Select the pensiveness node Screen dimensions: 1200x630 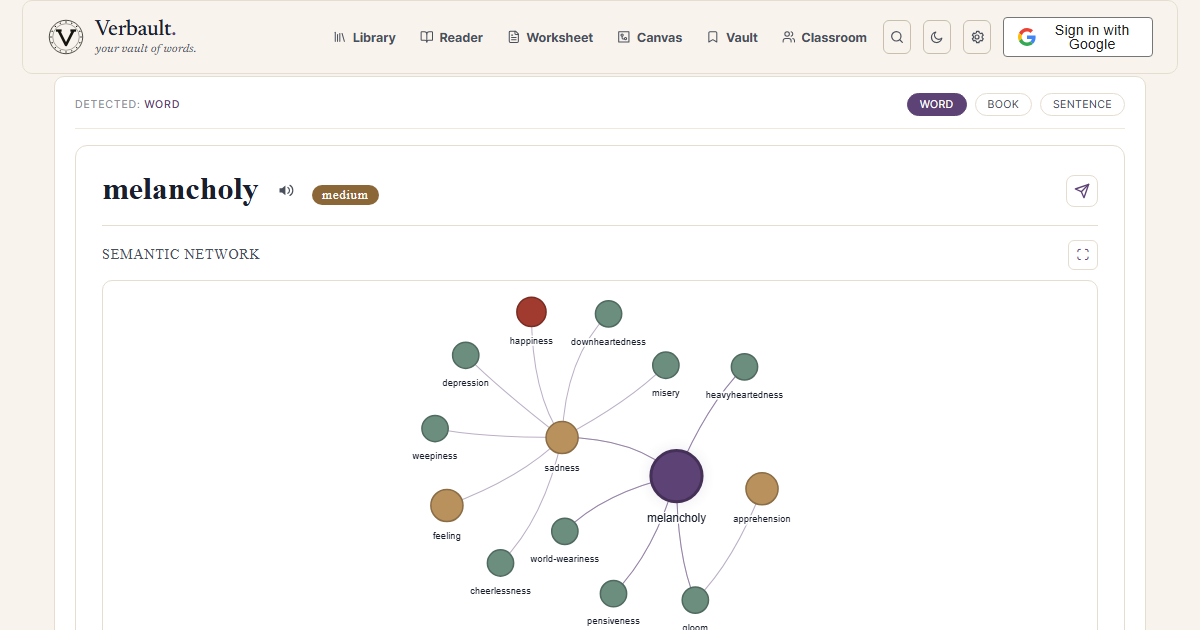click(613, 594)
